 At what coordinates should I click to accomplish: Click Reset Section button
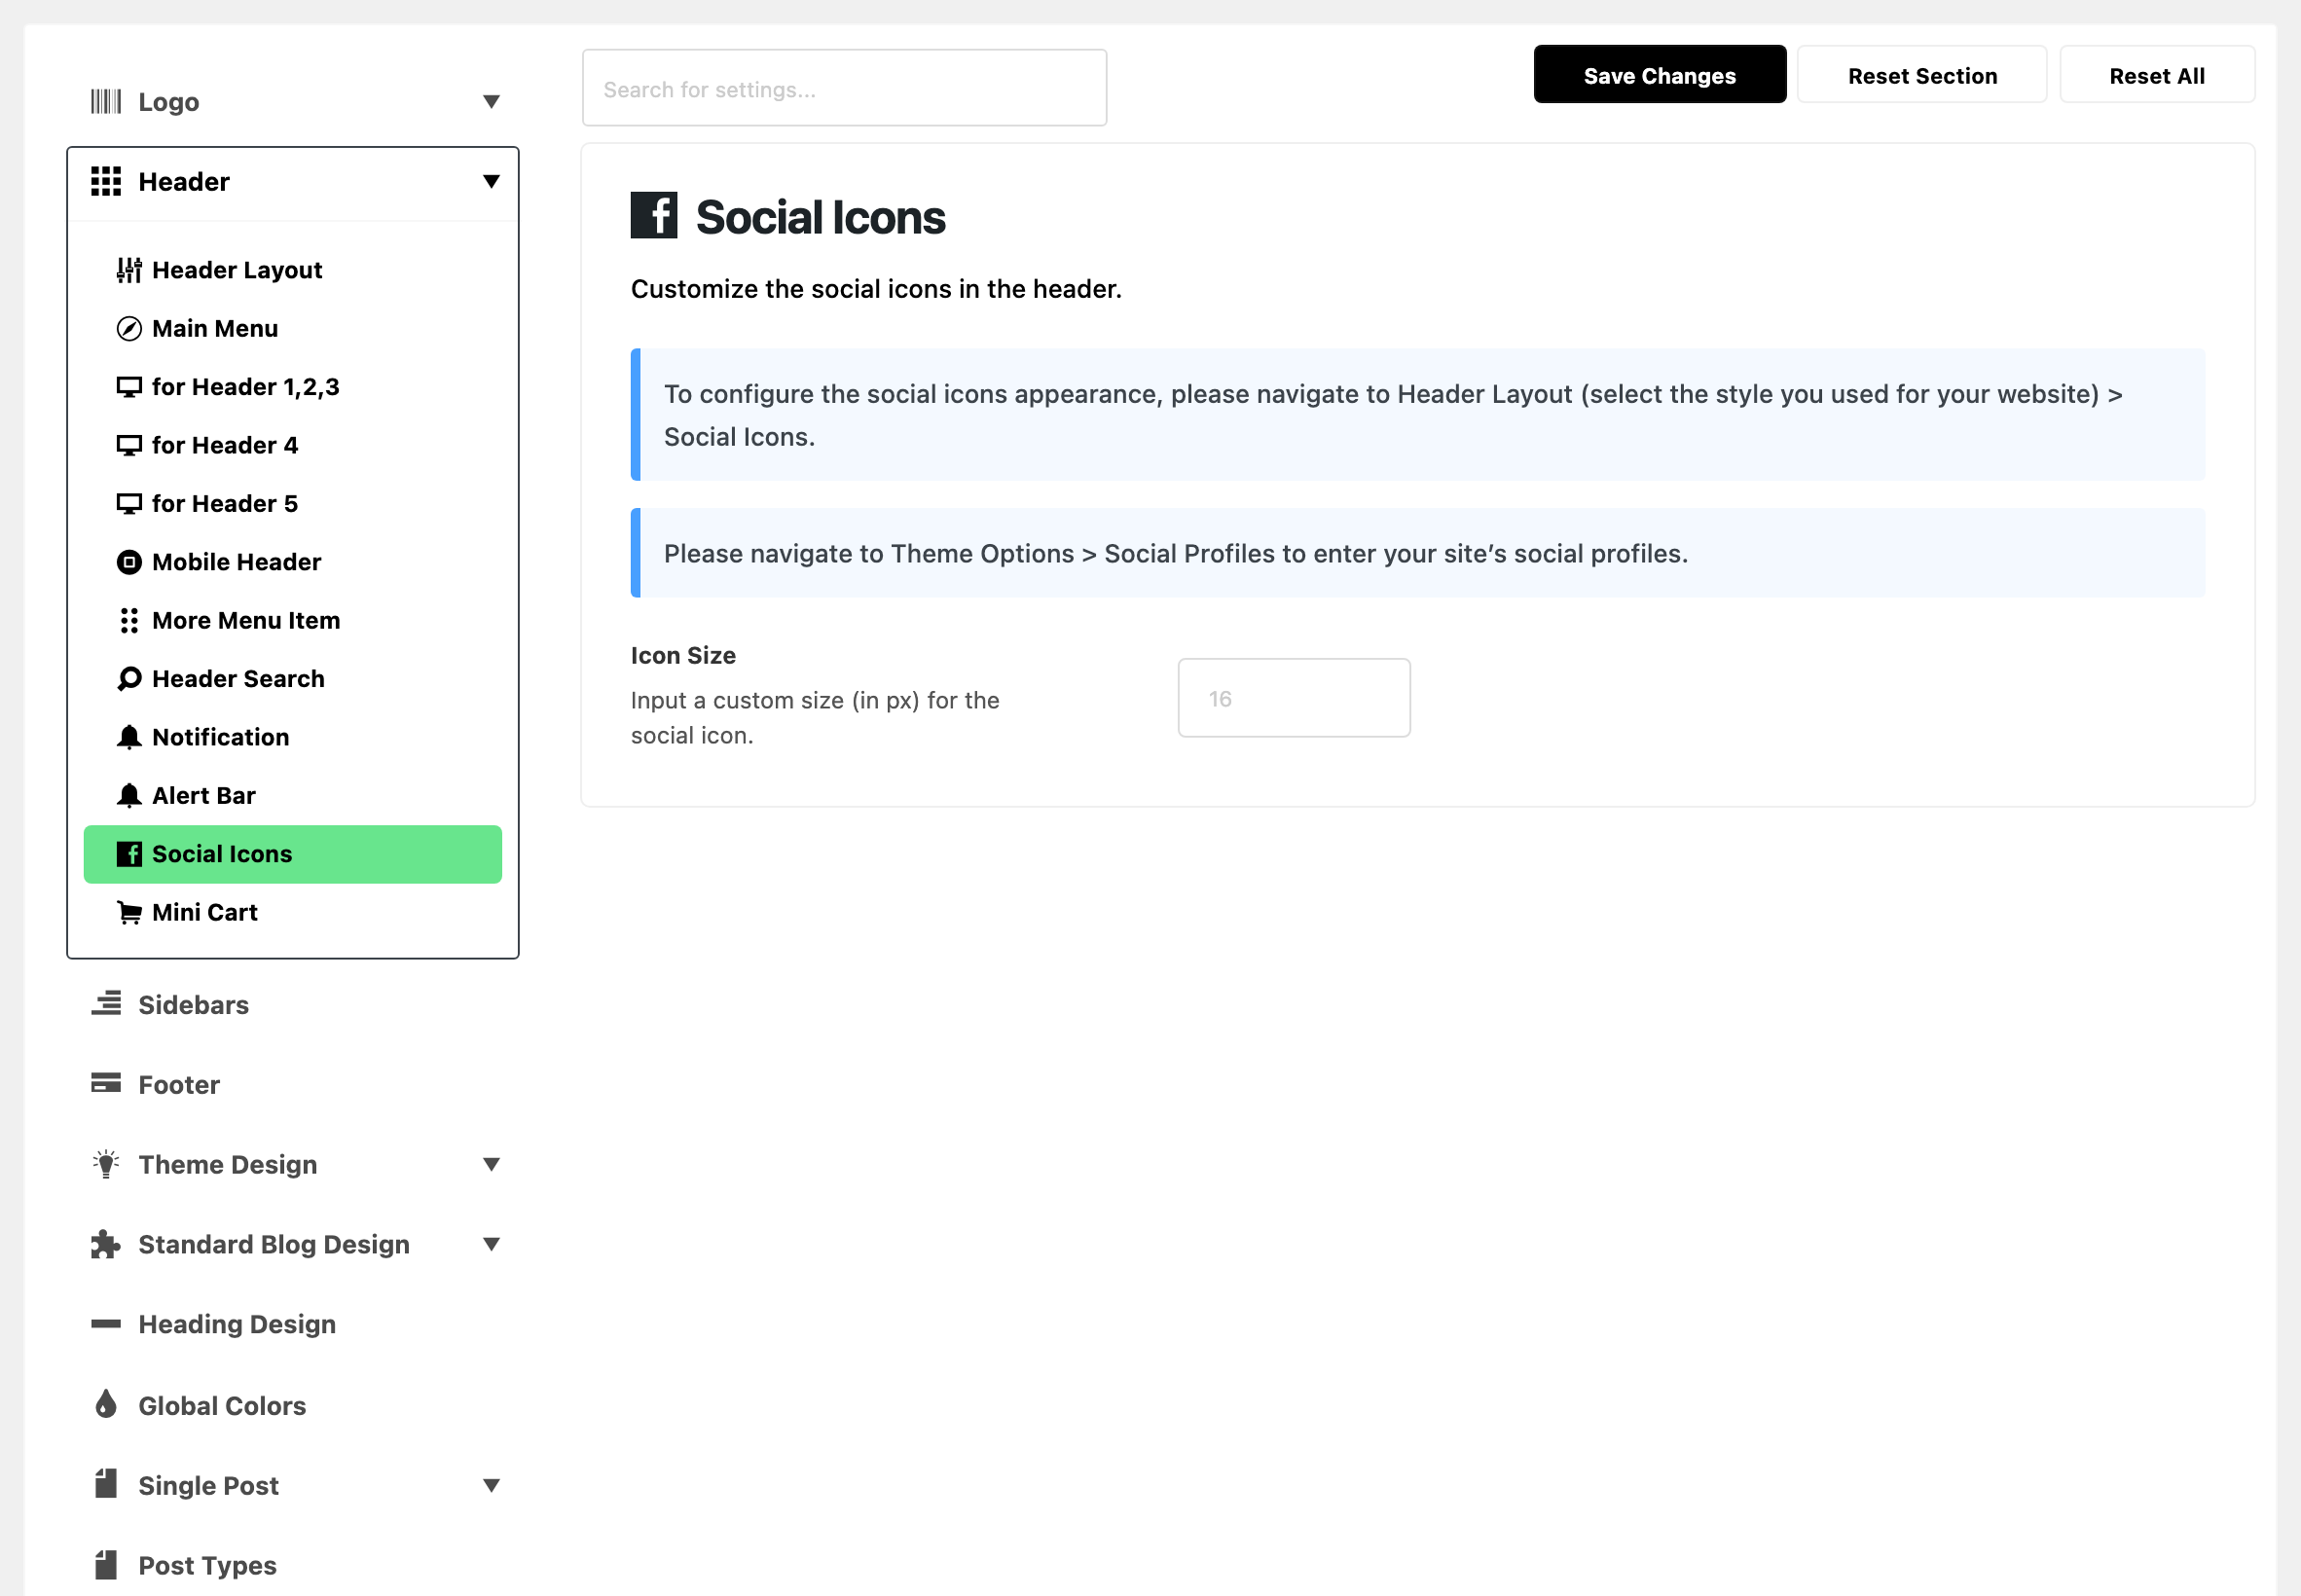(x=1922, y=75)
